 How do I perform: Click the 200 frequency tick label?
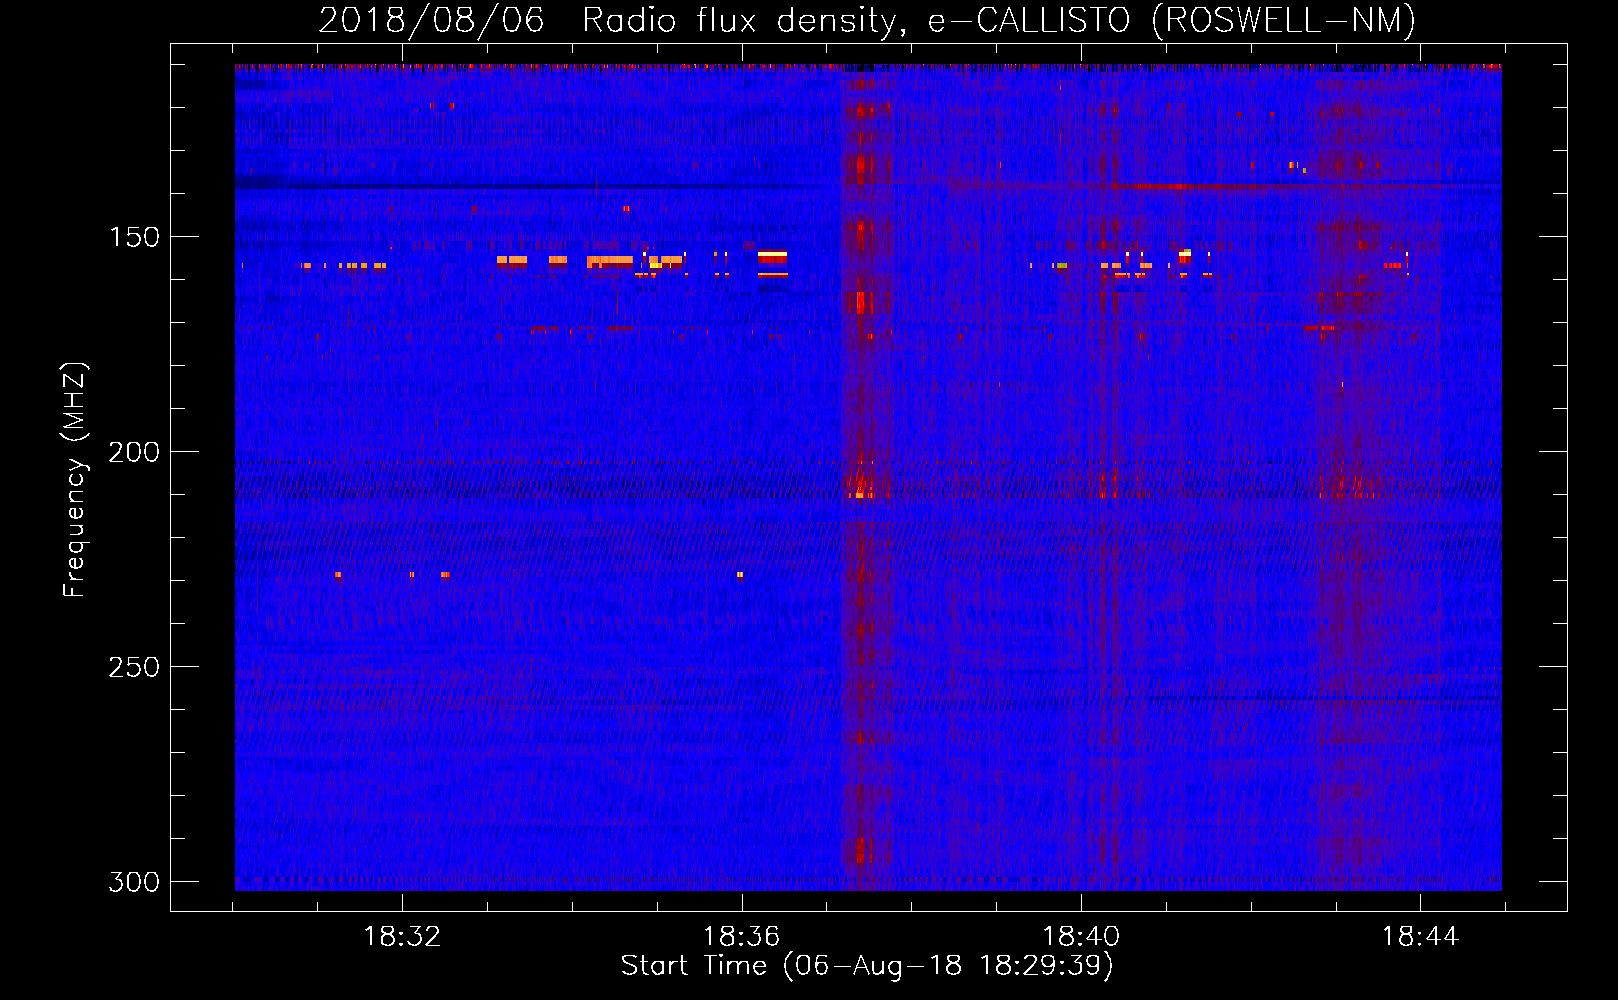point(134,452)
